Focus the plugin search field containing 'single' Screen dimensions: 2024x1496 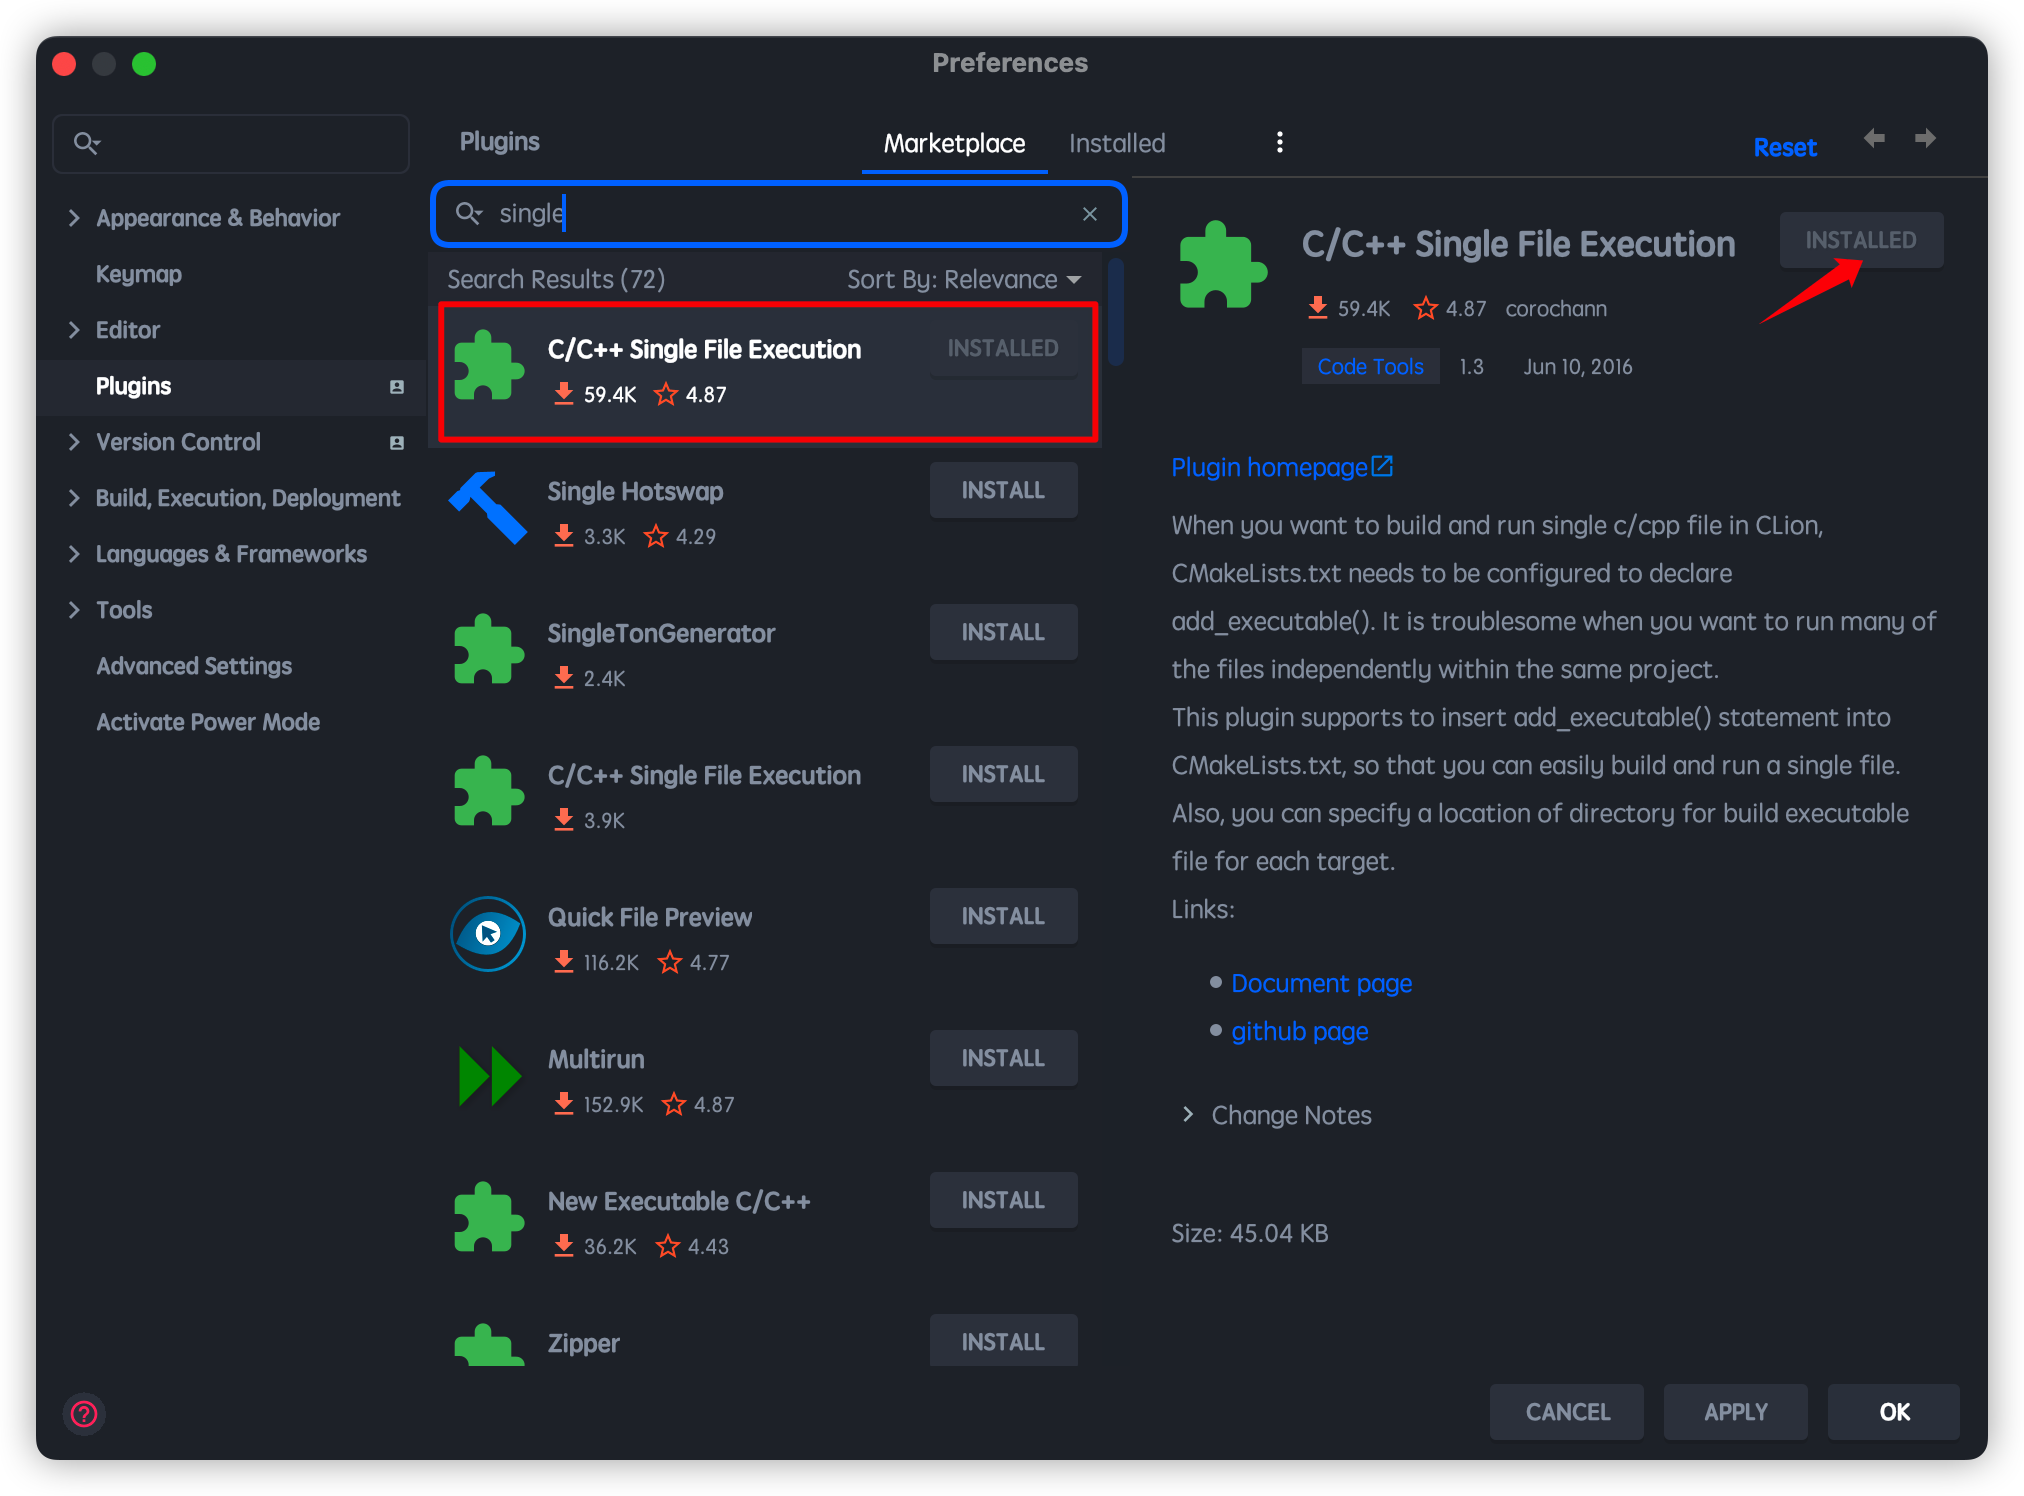(779, 213)
